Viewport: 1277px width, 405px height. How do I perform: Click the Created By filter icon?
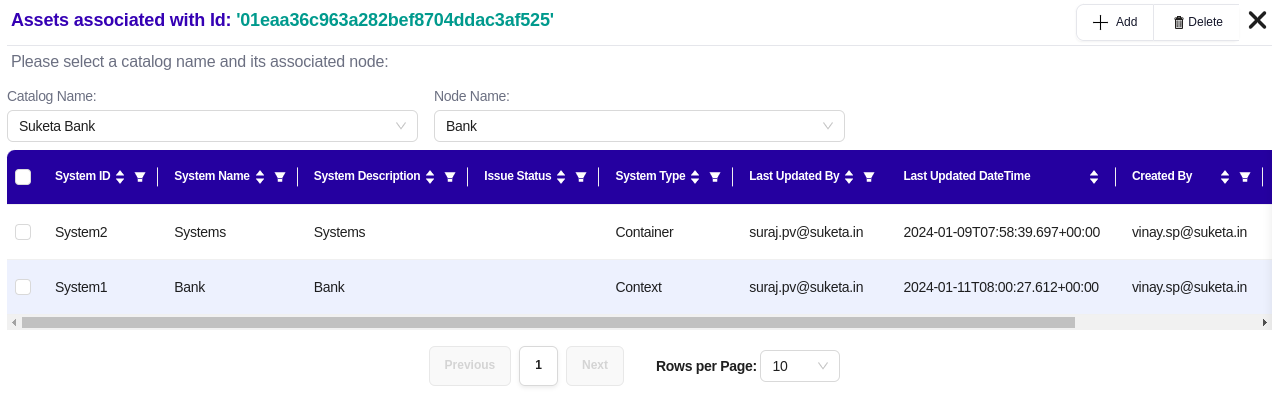pyautogui.click(x=1245, y=177)
